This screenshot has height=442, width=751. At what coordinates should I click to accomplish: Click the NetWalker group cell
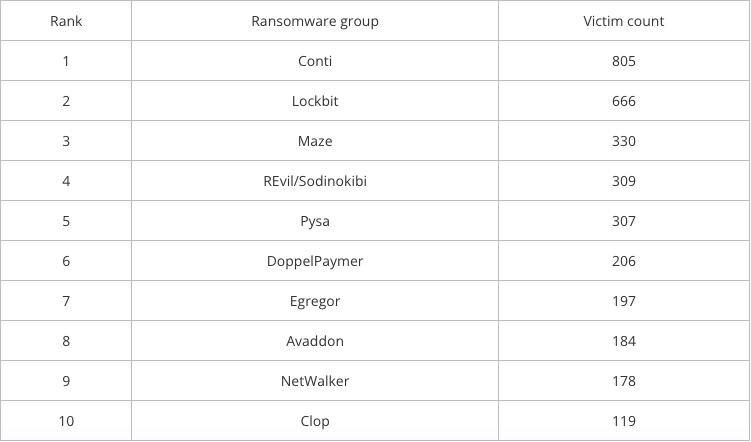[315, 381]
